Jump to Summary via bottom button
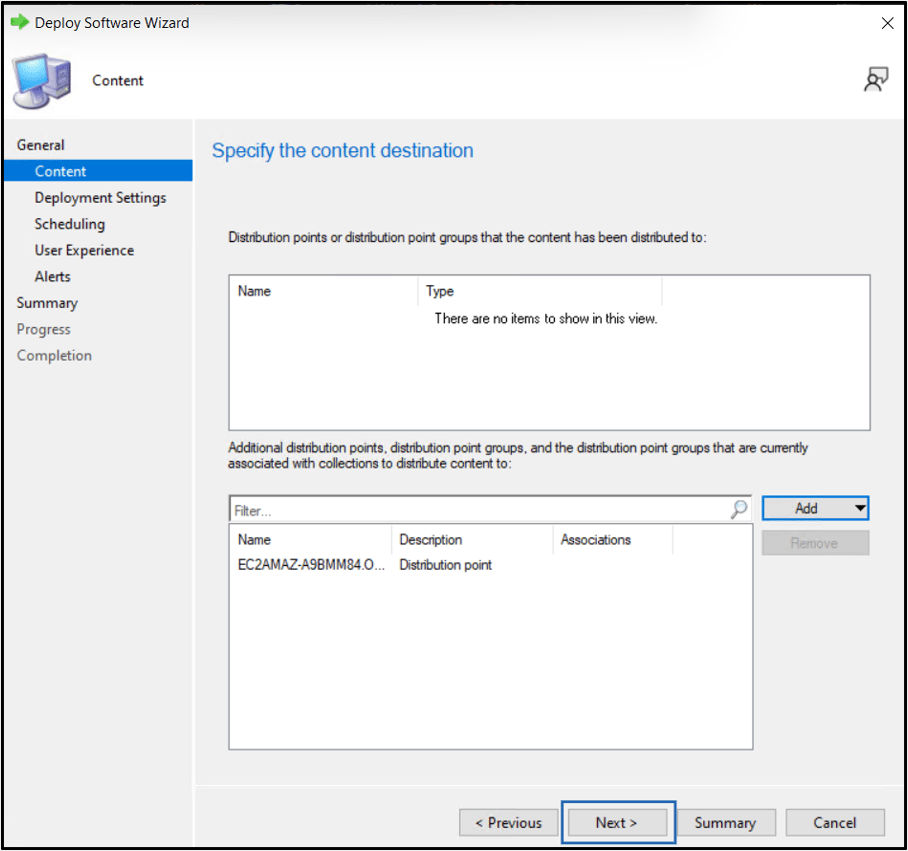Screen dimensions: 908x851 click(726, 822)
